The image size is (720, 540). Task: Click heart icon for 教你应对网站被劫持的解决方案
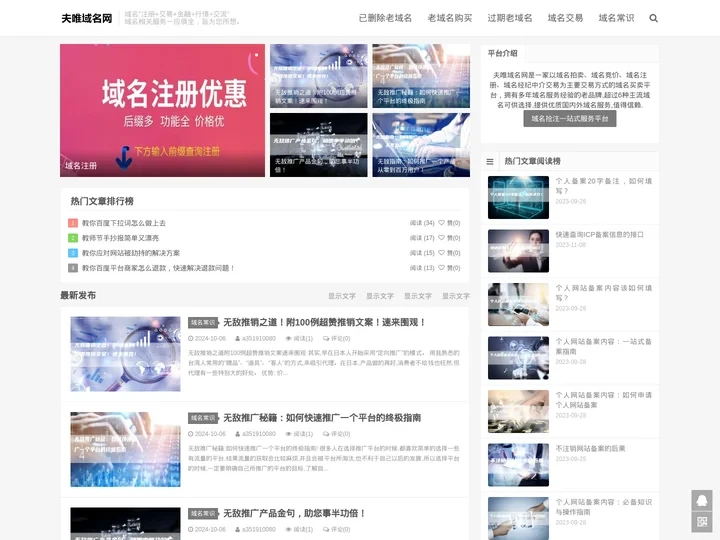coord(441,253)
